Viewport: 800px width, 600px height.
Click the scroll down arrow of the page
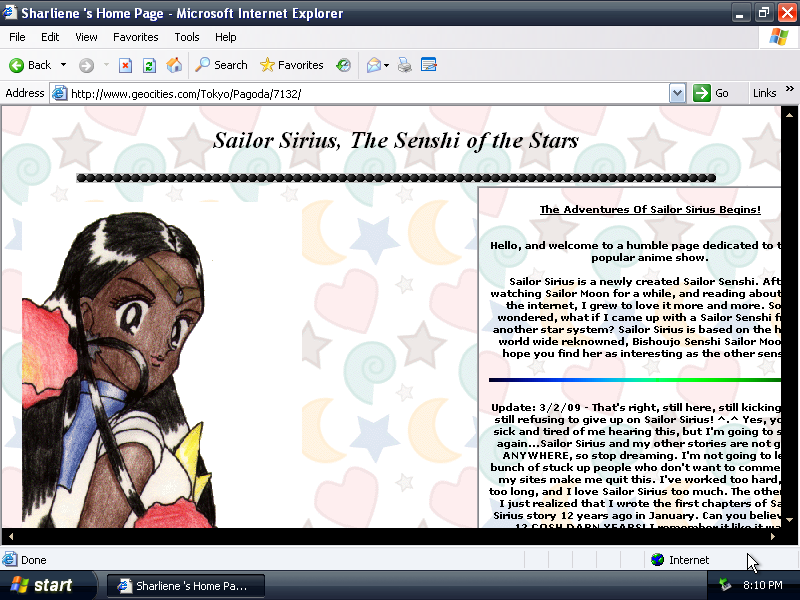pos(789,520)
